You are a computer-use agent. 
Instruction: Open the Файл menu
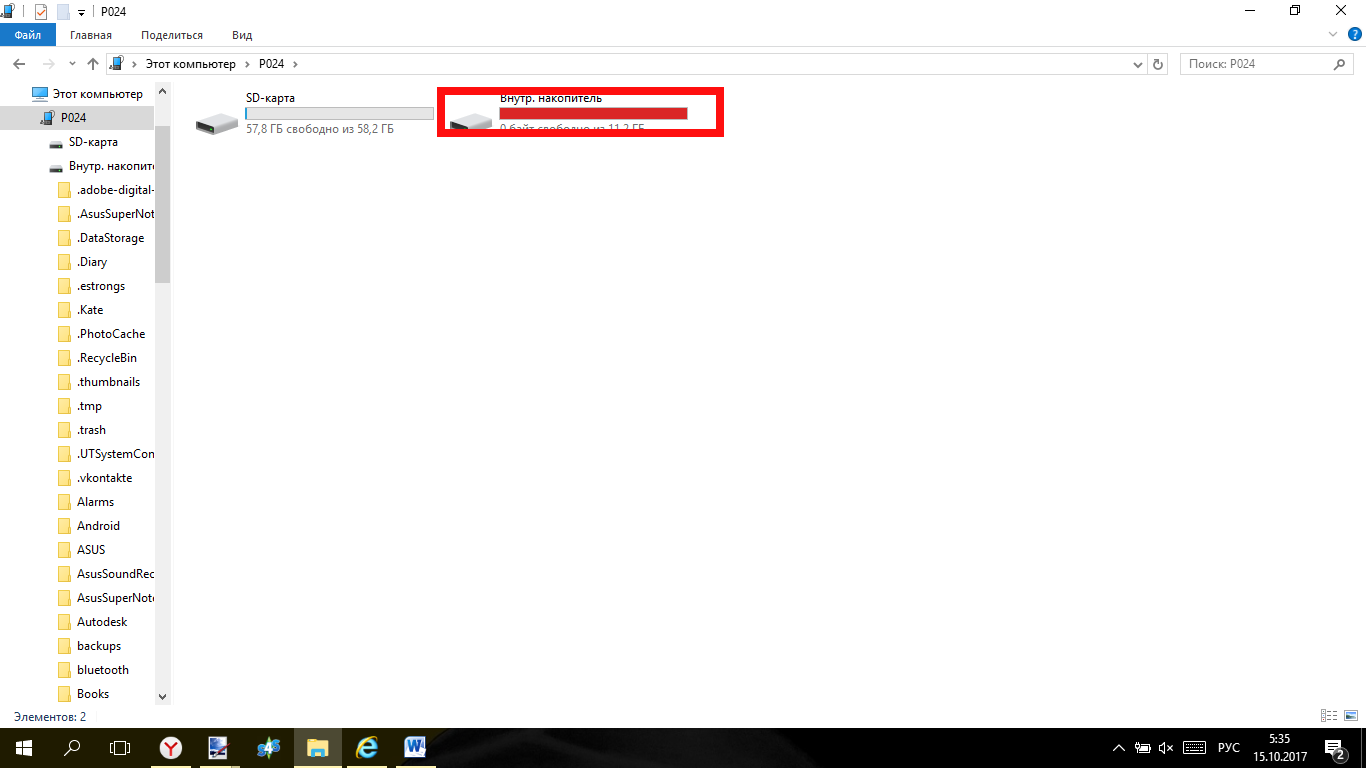click(27, 35)
